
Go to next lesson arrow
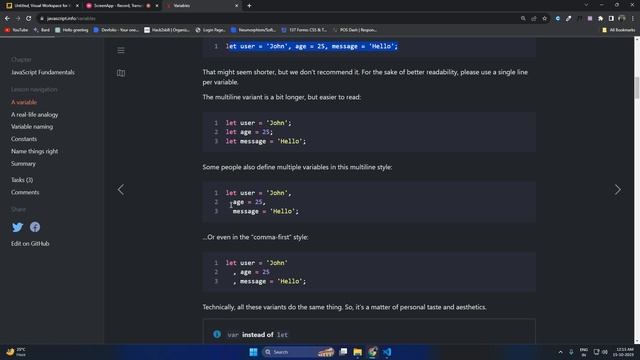[x=618, y=189]
